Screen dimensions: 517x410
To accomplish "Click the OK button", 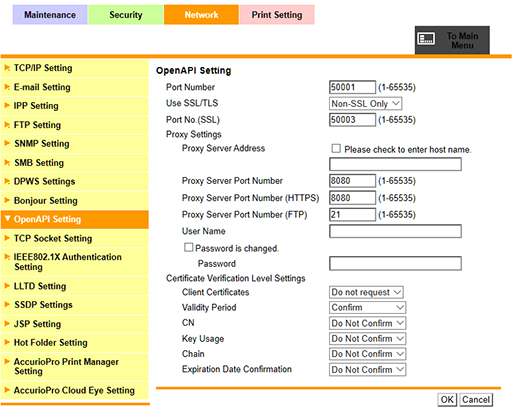I will tap(447, 399).
